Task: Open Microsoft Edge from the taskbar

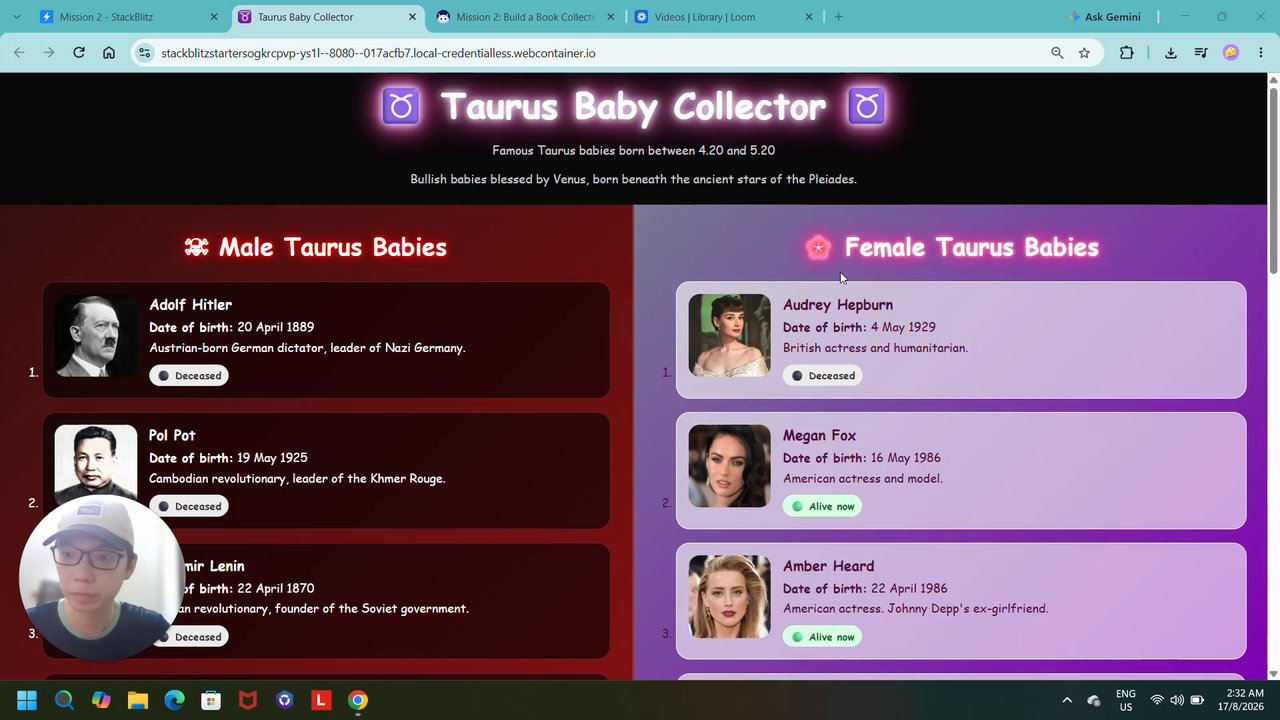Action: (174, 700)
